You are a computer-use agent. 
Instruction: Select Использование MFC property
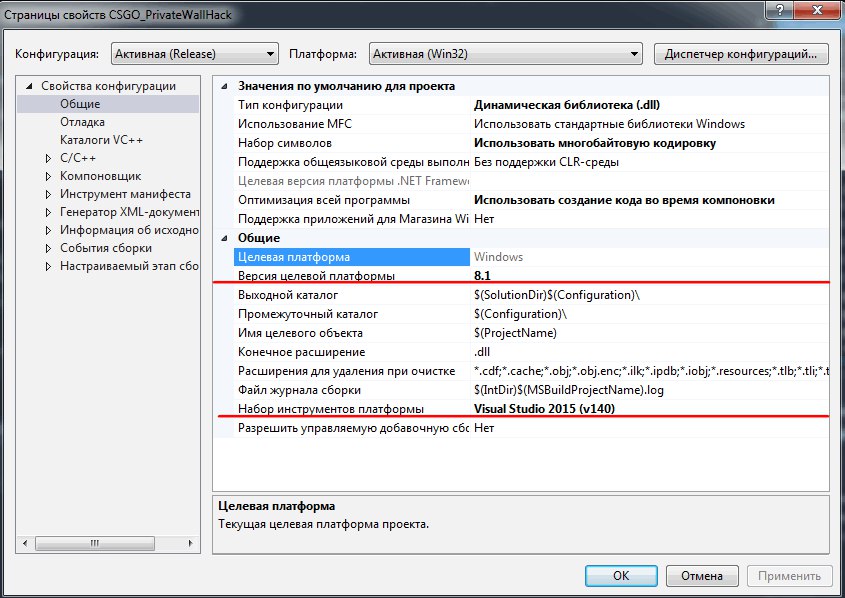tap(295, 124)
